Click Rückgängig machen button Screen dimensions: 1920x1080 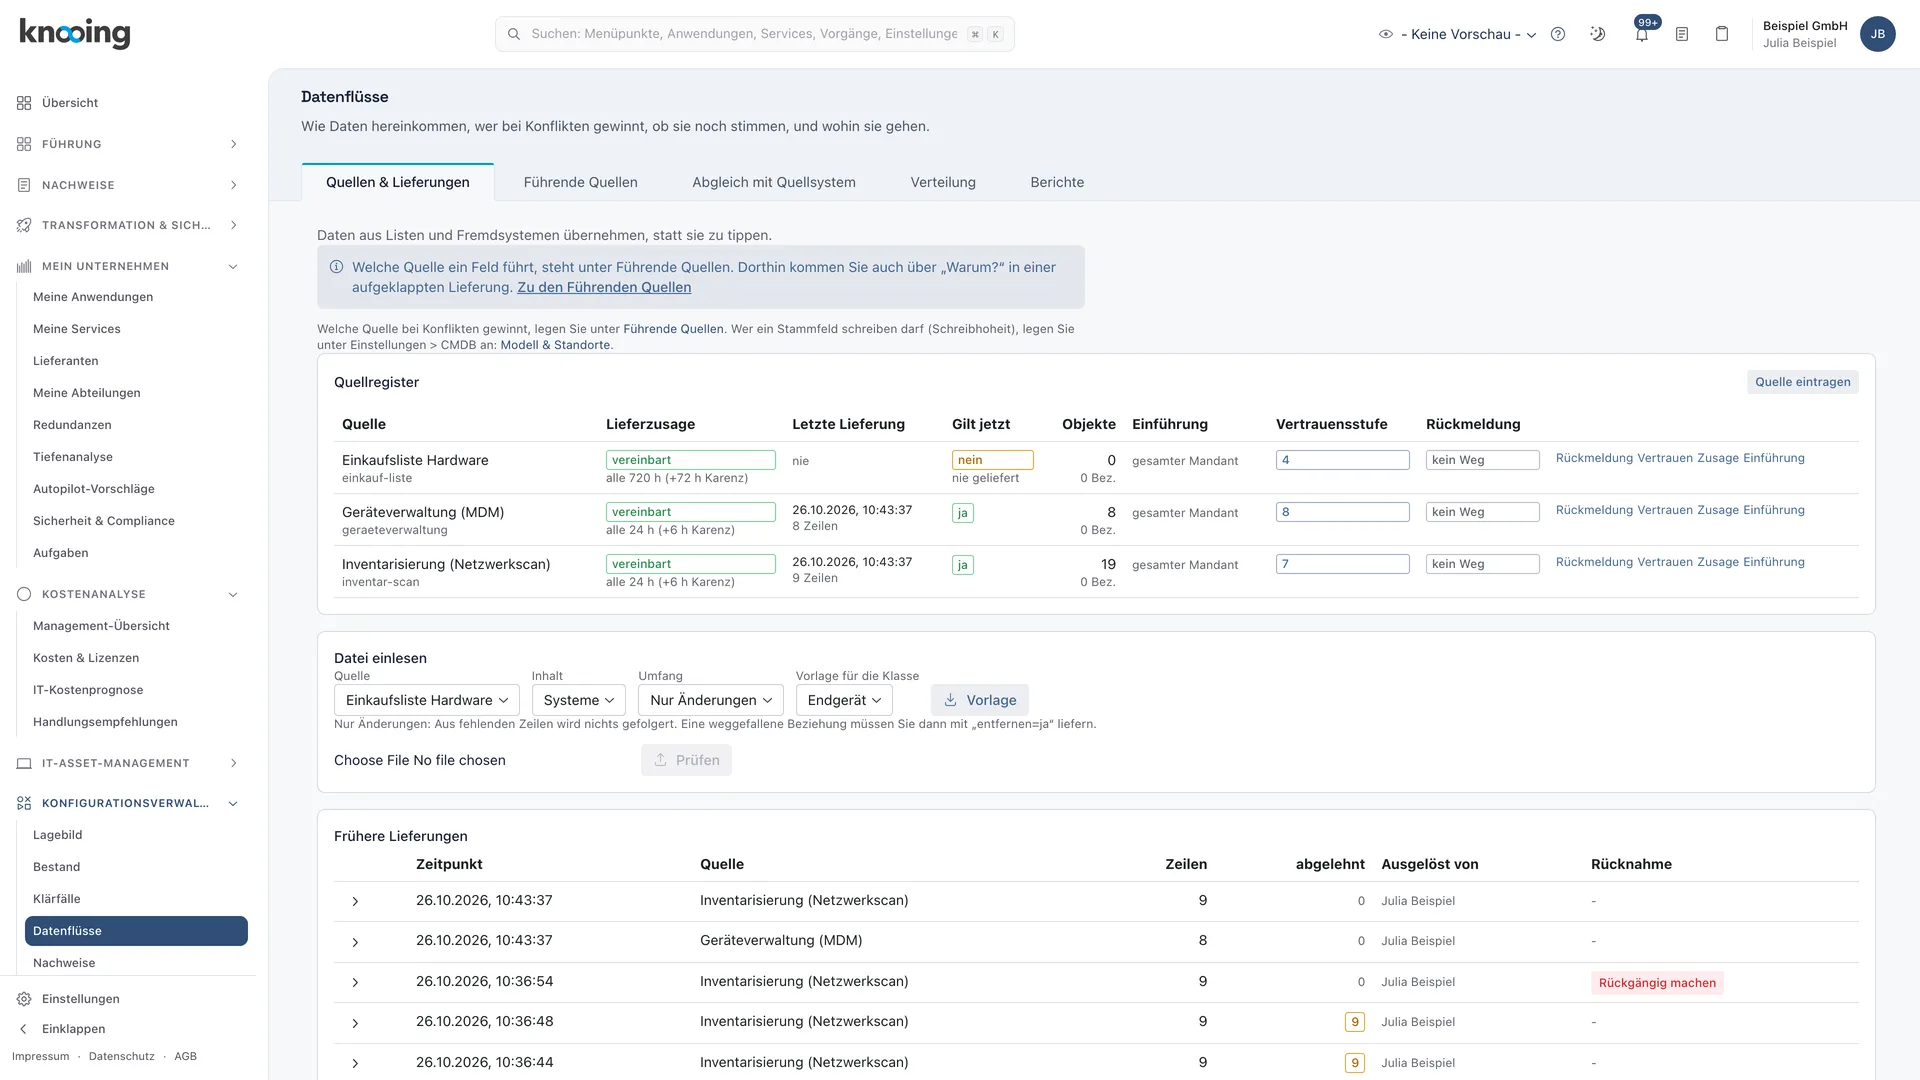pos(1657,983)
